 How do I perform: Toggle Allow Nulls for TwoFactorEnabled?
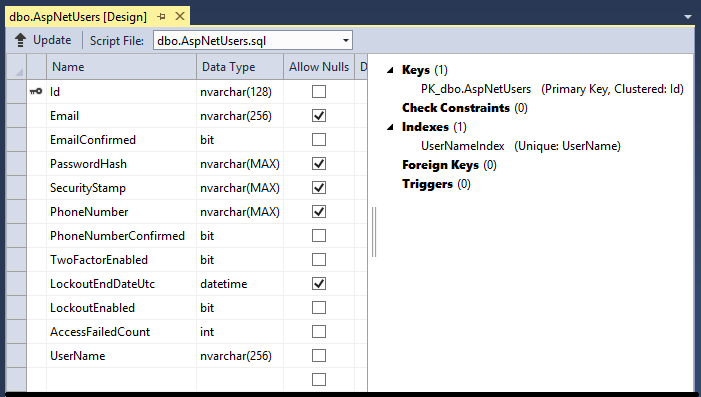point(319,260)
